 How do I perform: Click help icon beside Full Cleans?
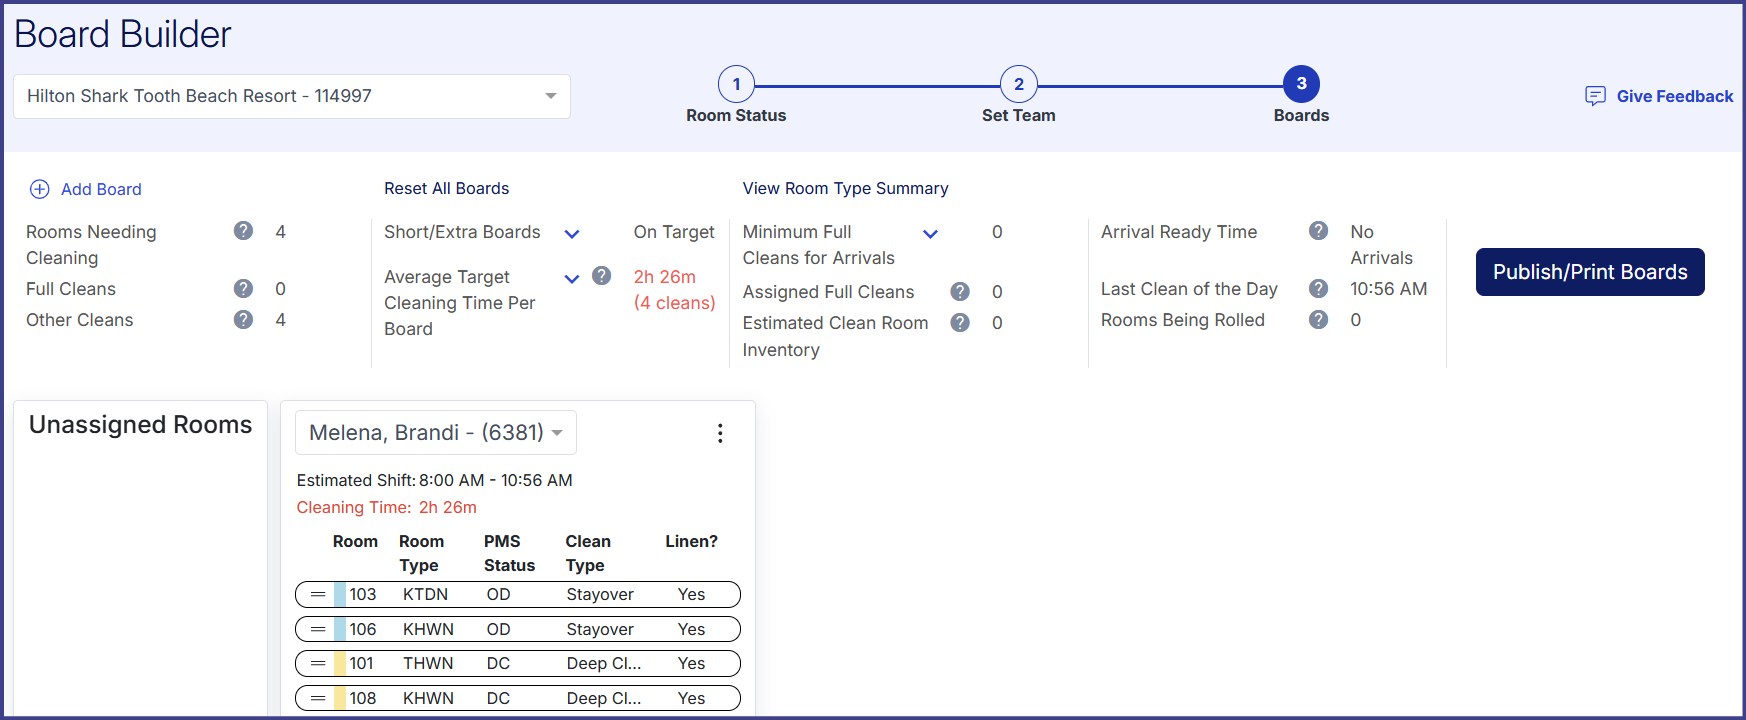click(243, 289)
